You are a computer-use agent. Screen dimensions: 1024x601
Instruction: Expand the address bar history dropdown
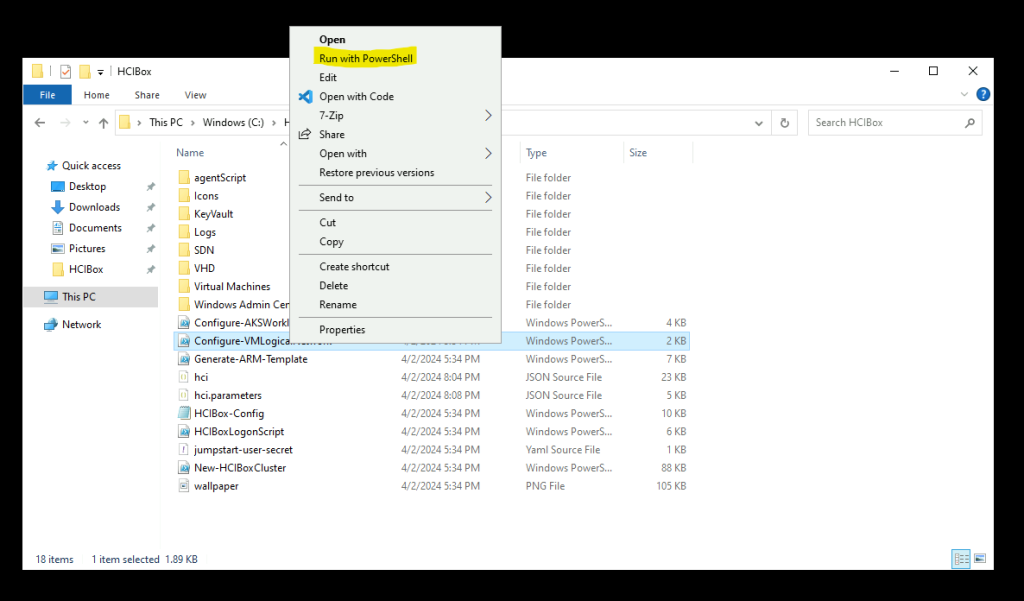coord(759,123)
